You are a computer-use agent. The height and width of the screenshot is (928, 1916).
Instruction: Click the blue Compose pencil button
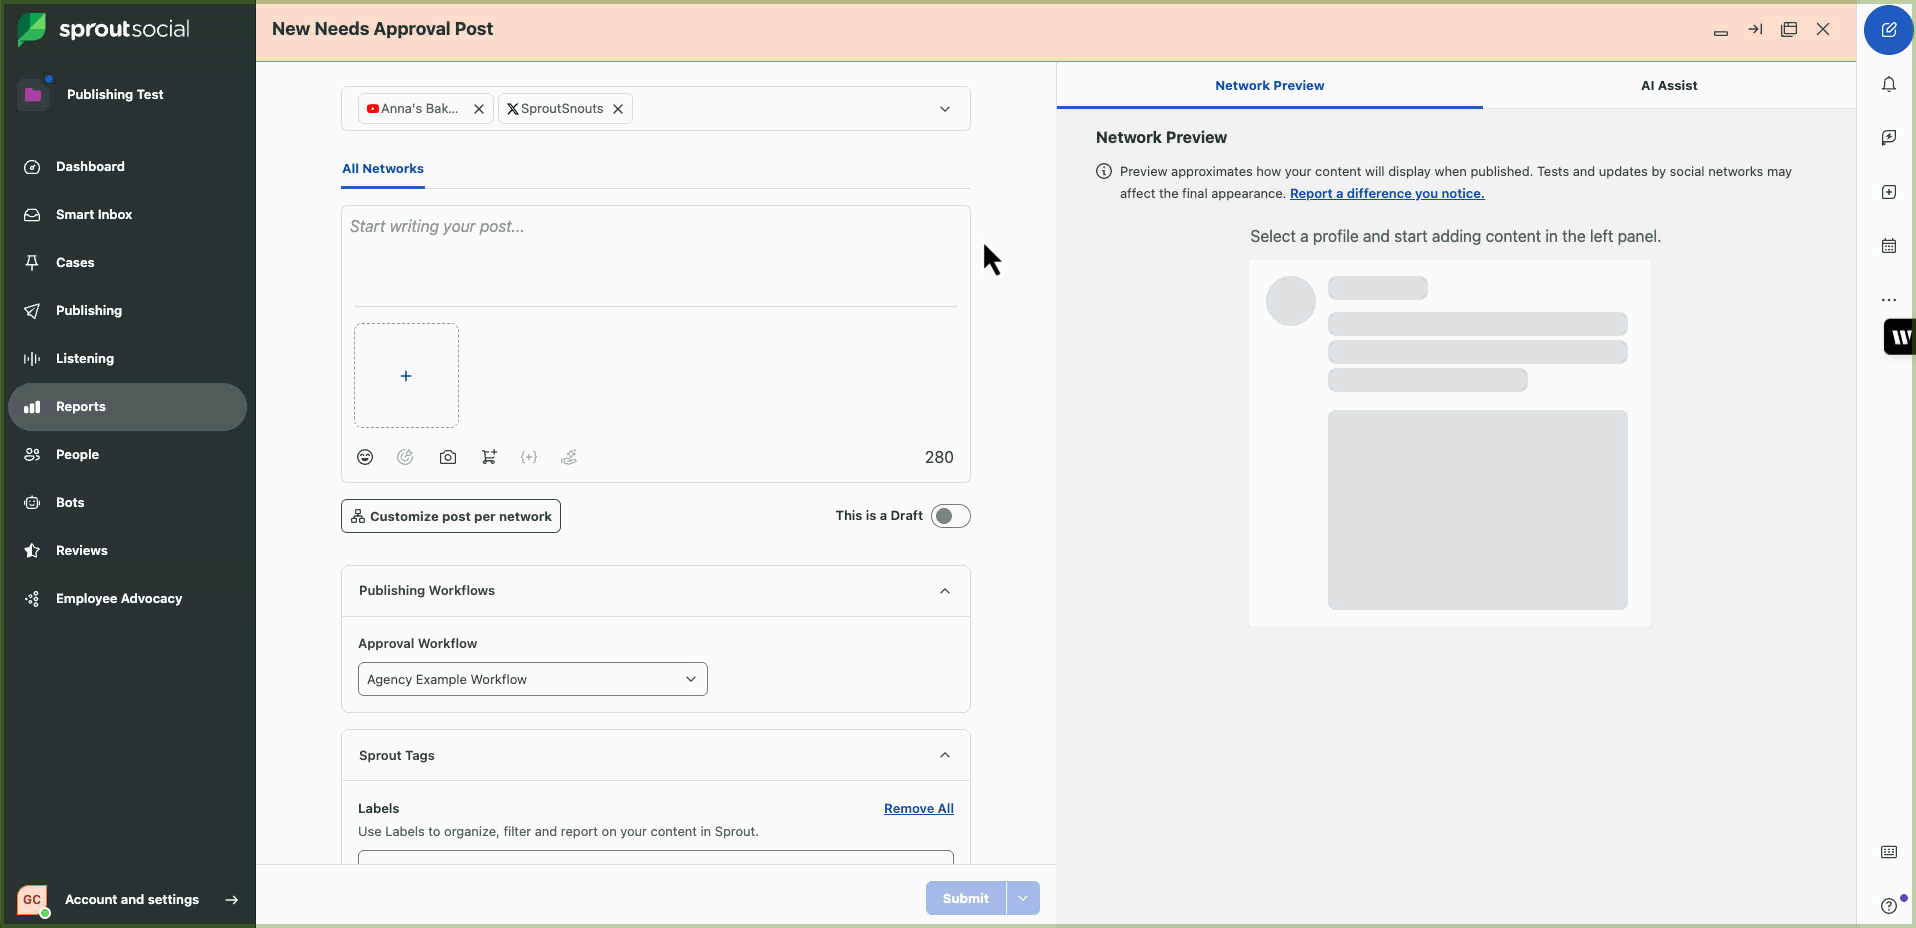(1889, 30)
